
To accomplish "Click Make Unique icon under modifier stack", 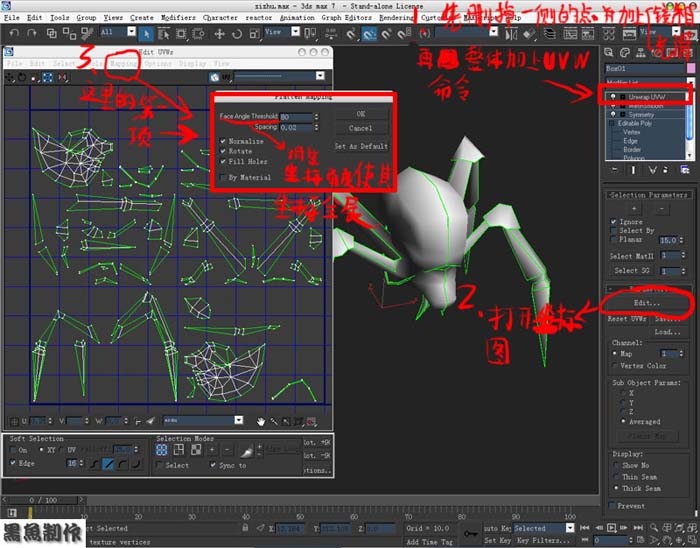I will [652, 170].
